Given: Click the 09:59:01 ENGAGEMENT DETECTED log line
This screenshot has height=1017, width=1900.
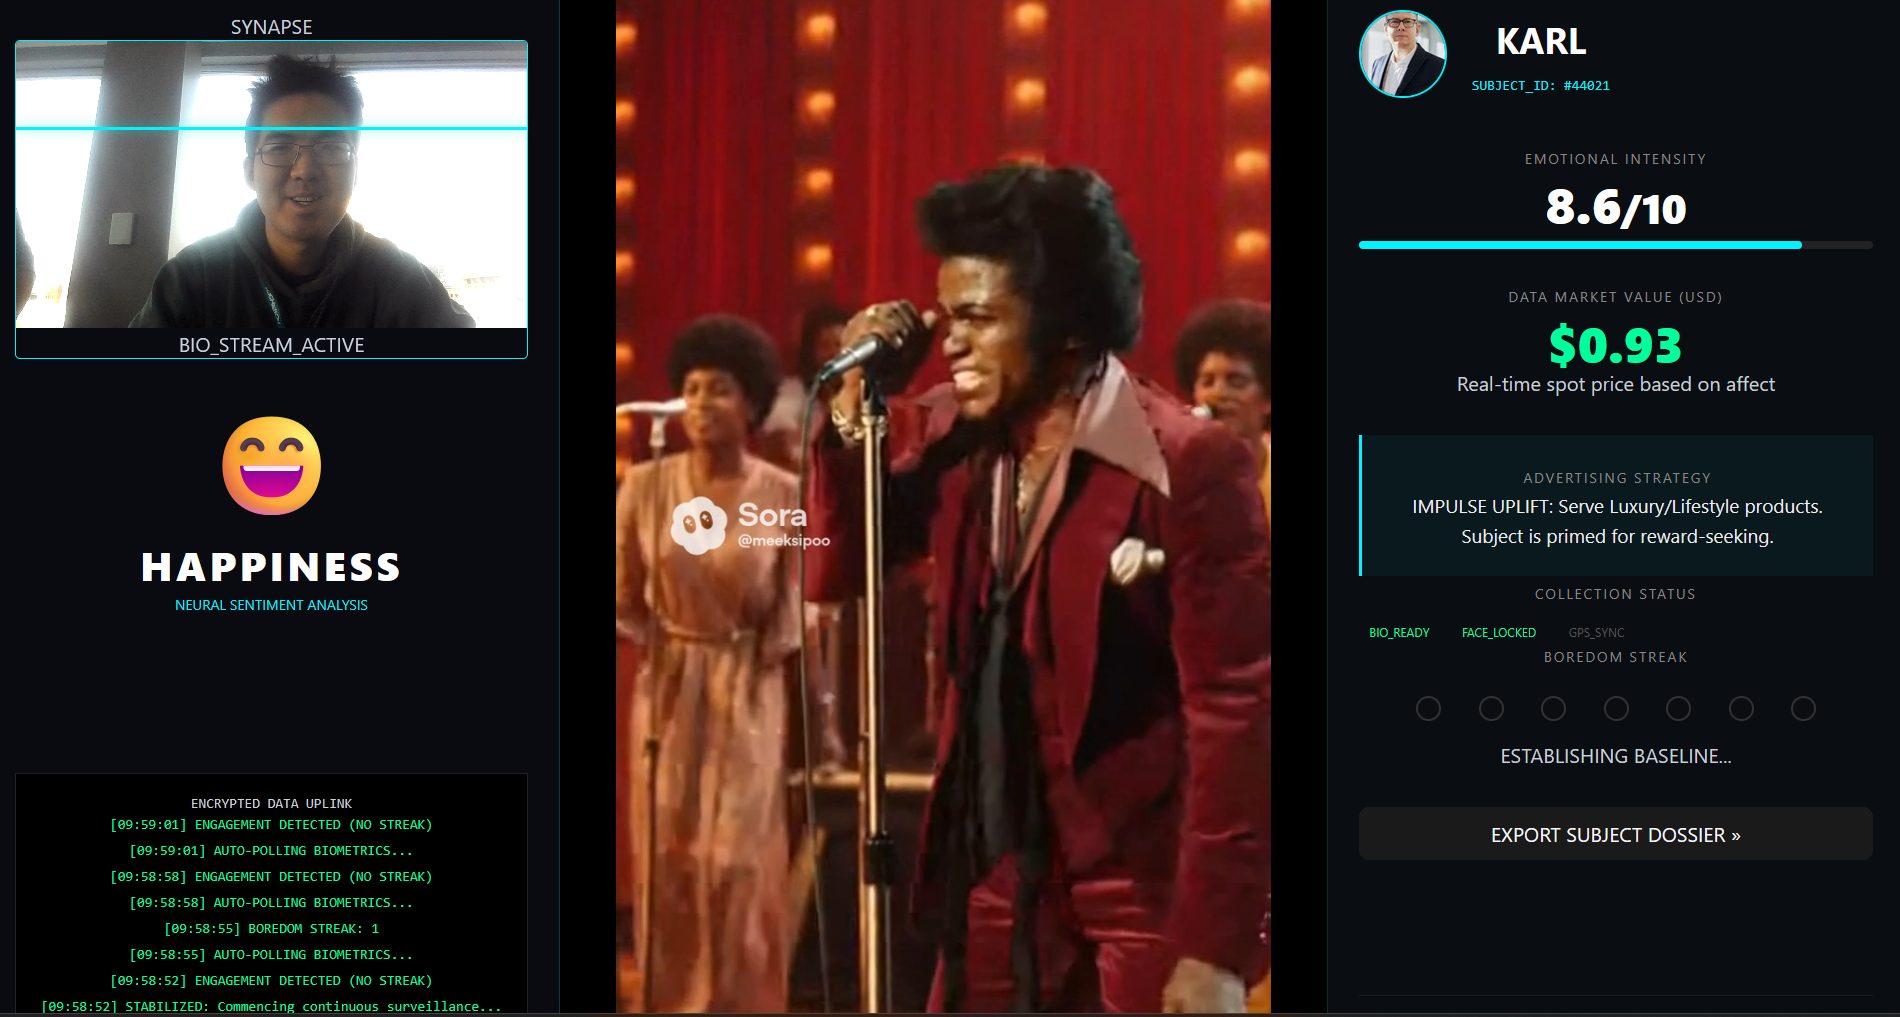Looking at the screenshot, I should point(271,825).
